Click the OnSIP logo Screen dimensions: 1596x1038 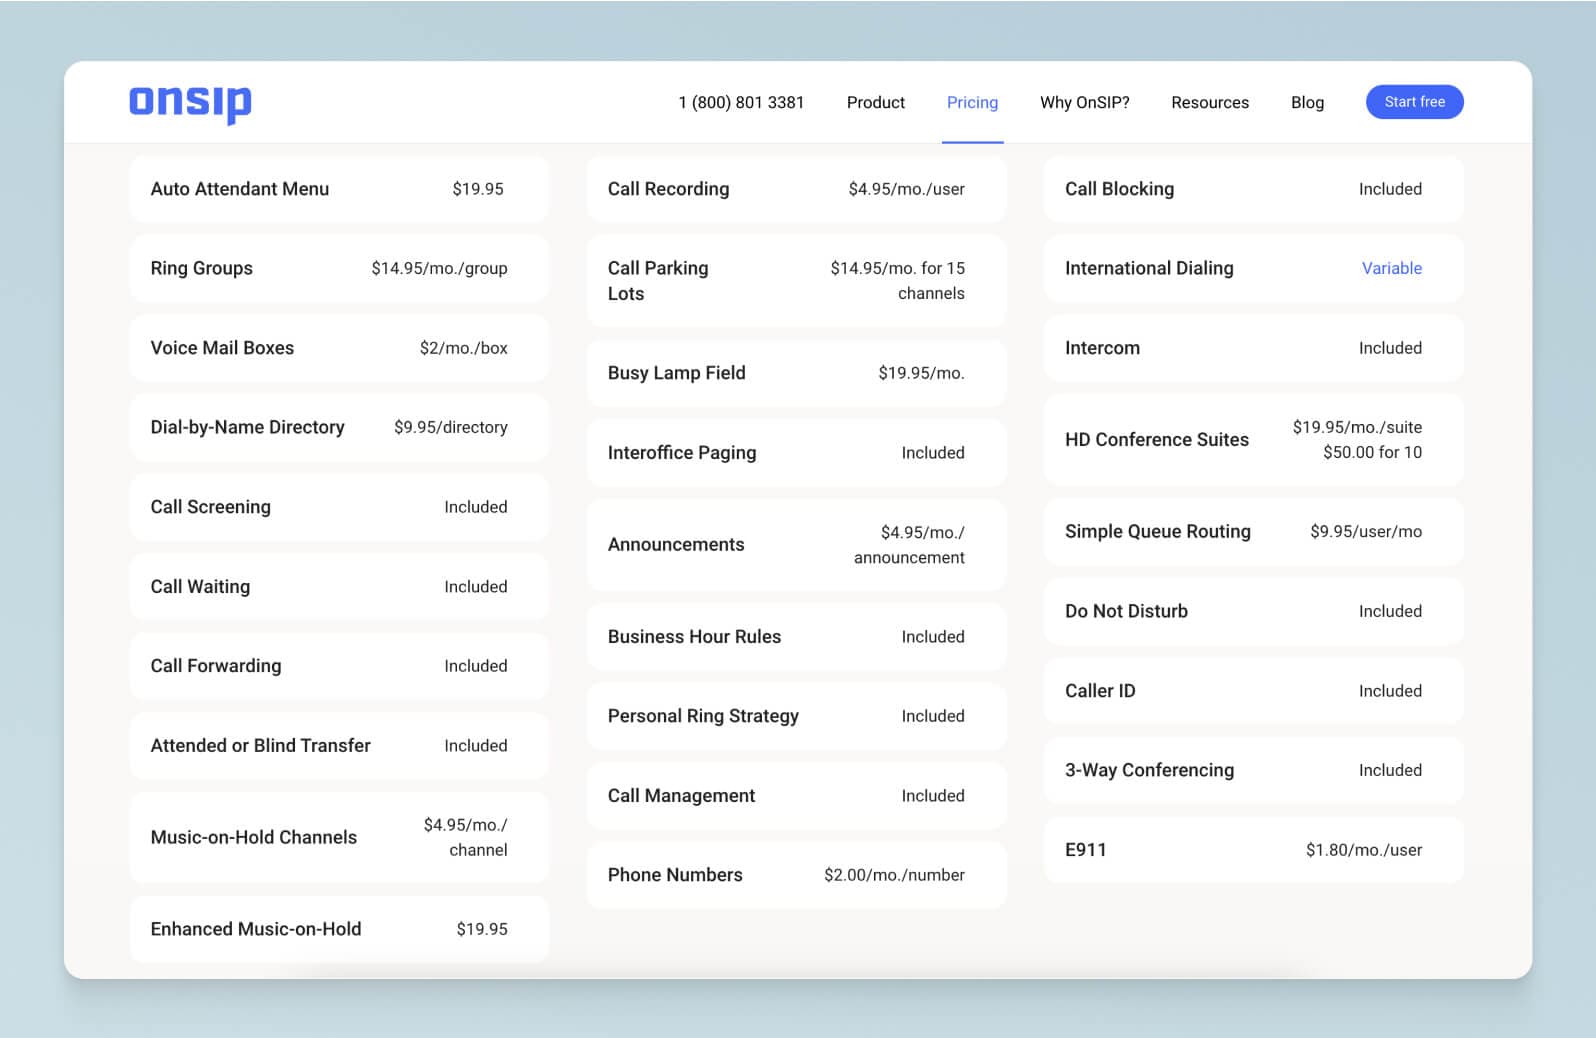click(190, 102)
